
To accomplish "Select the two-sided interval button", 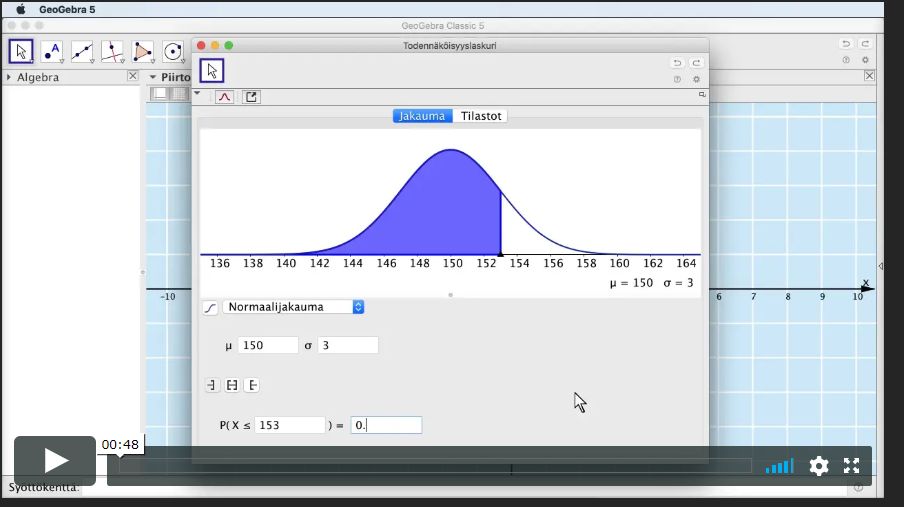I will [232, 385].
